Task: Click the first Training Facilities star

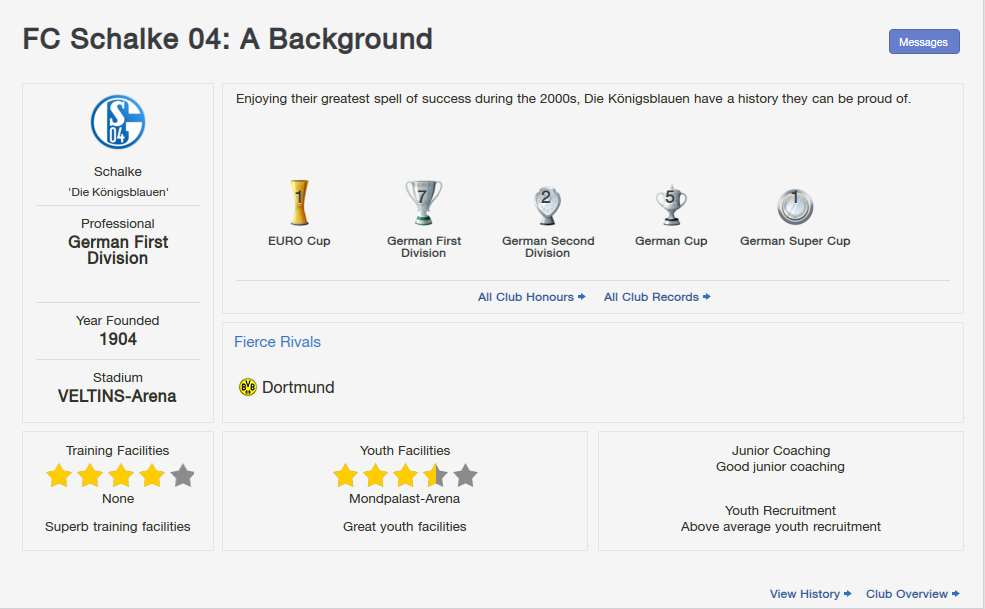Action: pos(59,476)
